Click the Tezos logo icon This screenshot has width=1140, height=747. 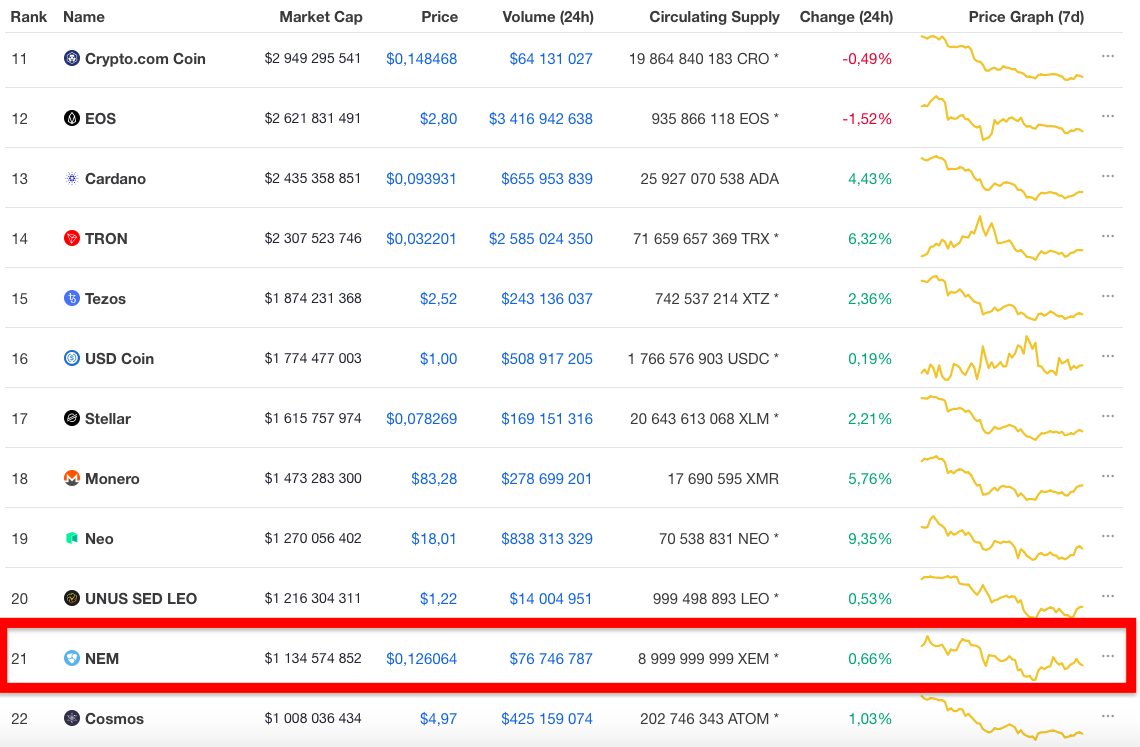point(71,298)
